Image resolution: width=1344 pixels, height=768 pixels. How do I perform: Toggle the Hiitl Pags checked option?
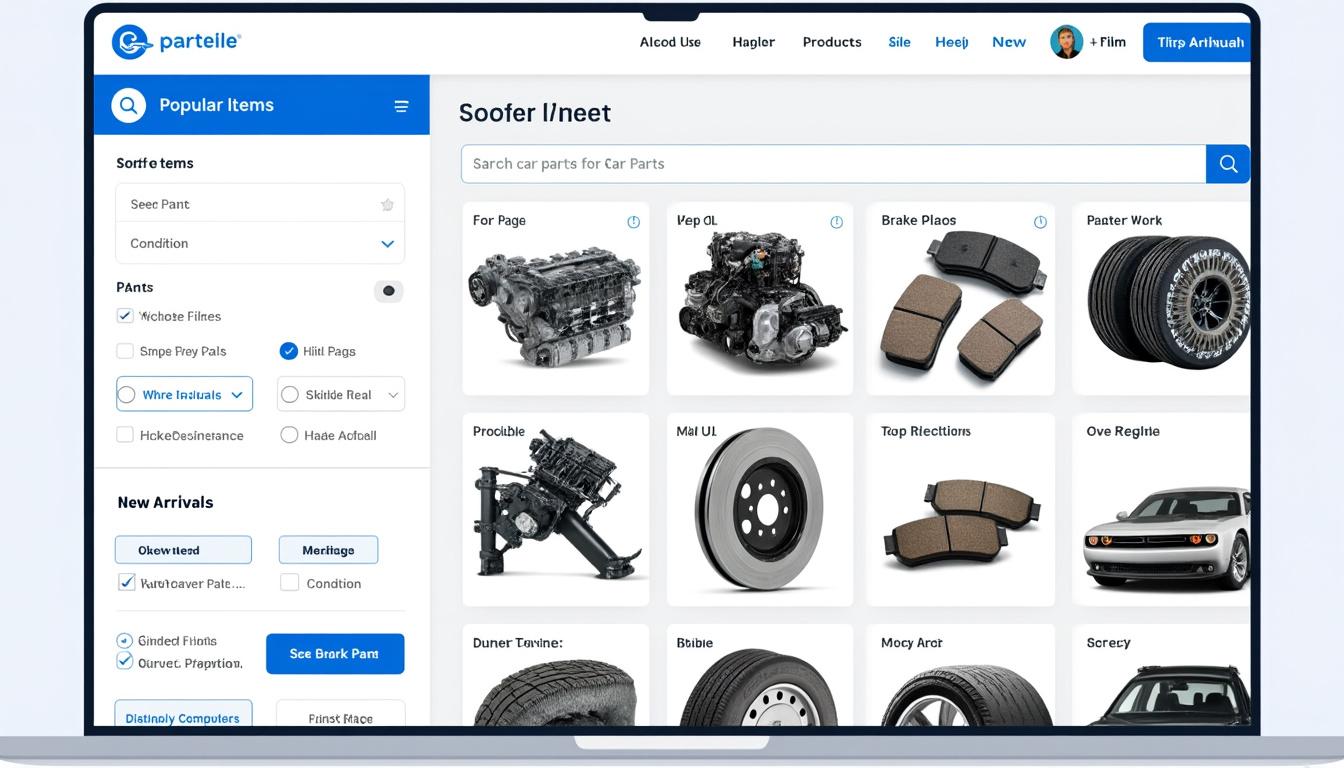[x=288, y=351]
